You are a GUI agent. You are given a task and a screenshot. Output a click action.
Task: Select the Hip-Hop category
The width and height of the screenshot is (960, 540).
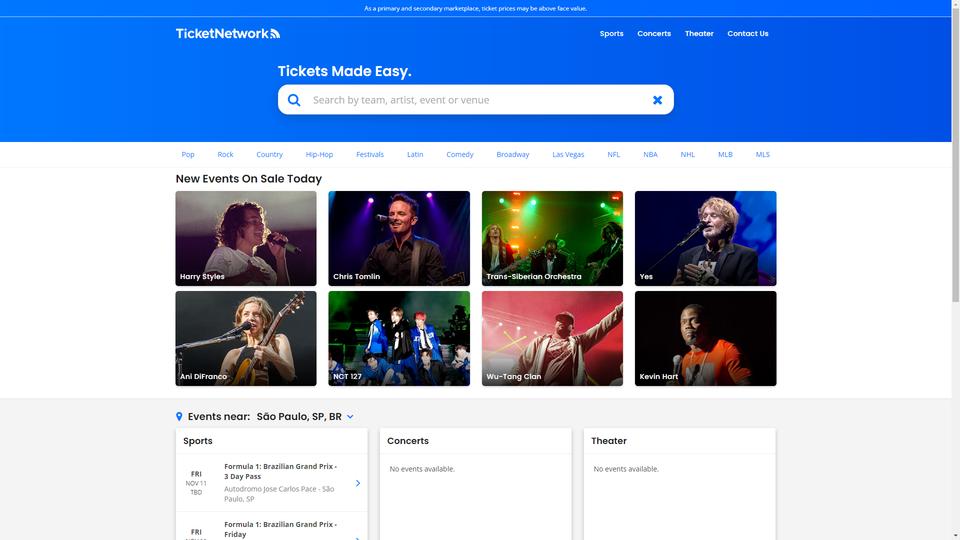tap(319, 154)
